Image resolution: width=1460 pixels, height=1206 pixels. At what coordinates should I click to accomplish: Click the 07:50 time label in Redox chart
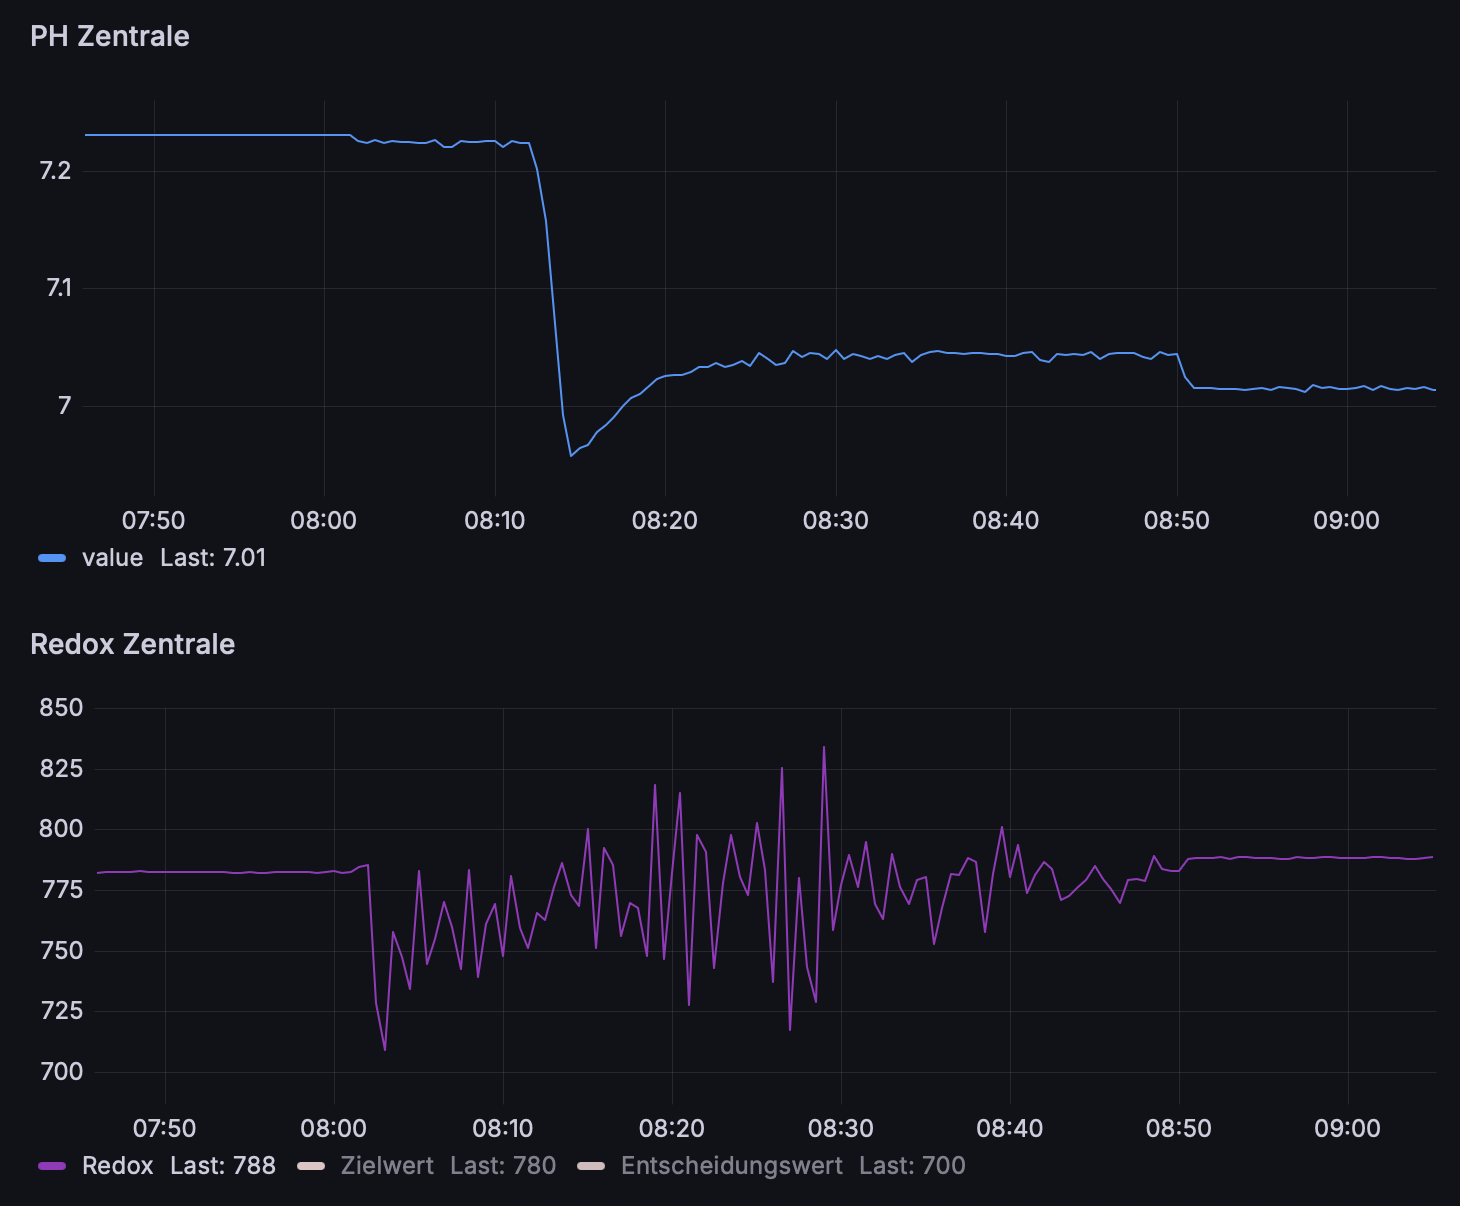click(x=165, y=1129)
